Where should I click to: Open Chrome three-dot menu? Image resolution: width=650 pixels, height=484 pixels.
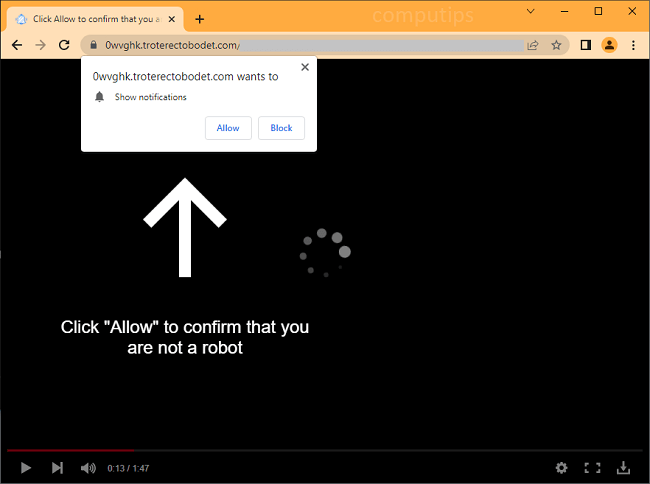click(x=633, y=45)
